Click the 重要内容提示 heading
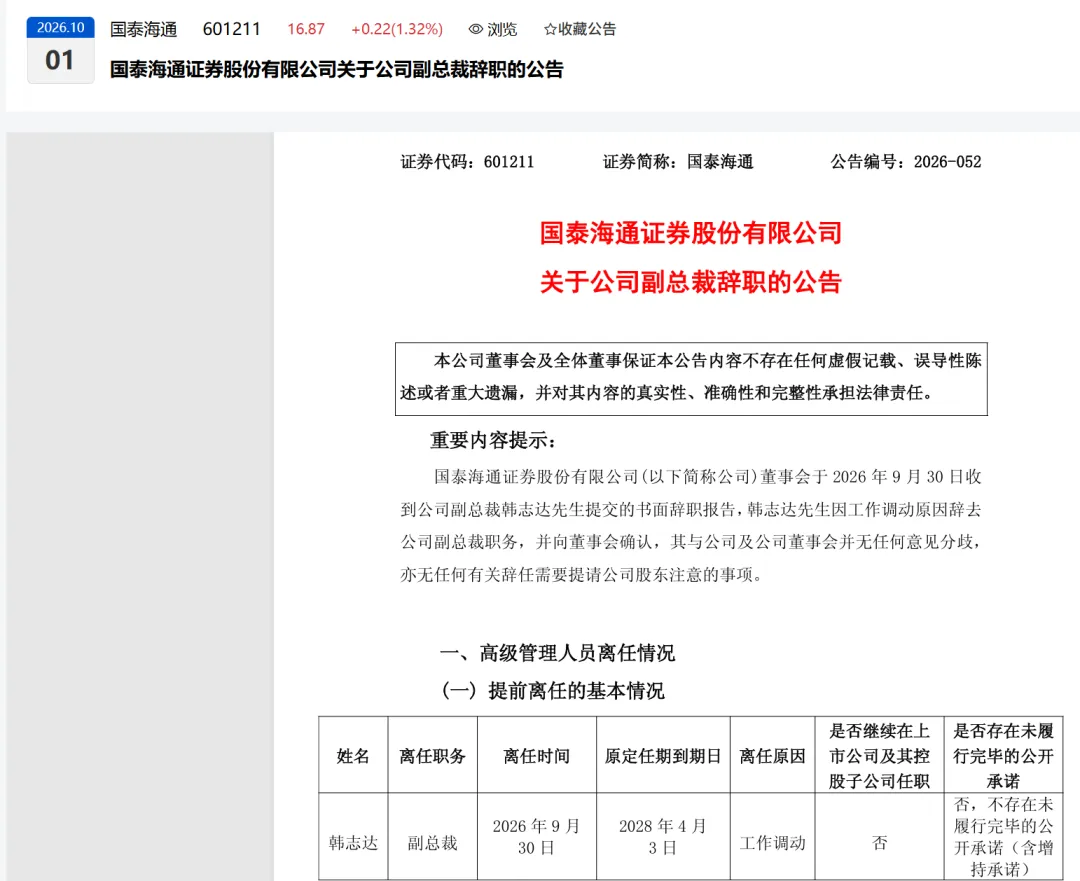The width and height of the screenshot is (1080, 881). [x=492, y=441]
